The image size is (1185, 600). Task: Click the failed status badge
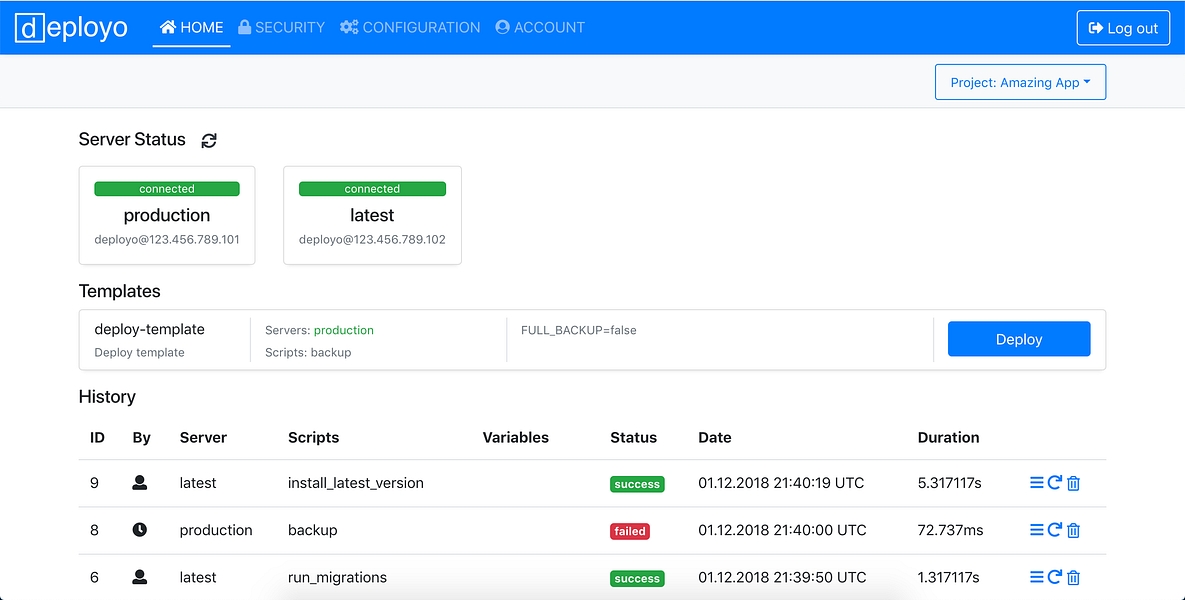click(x=630, y=531)
